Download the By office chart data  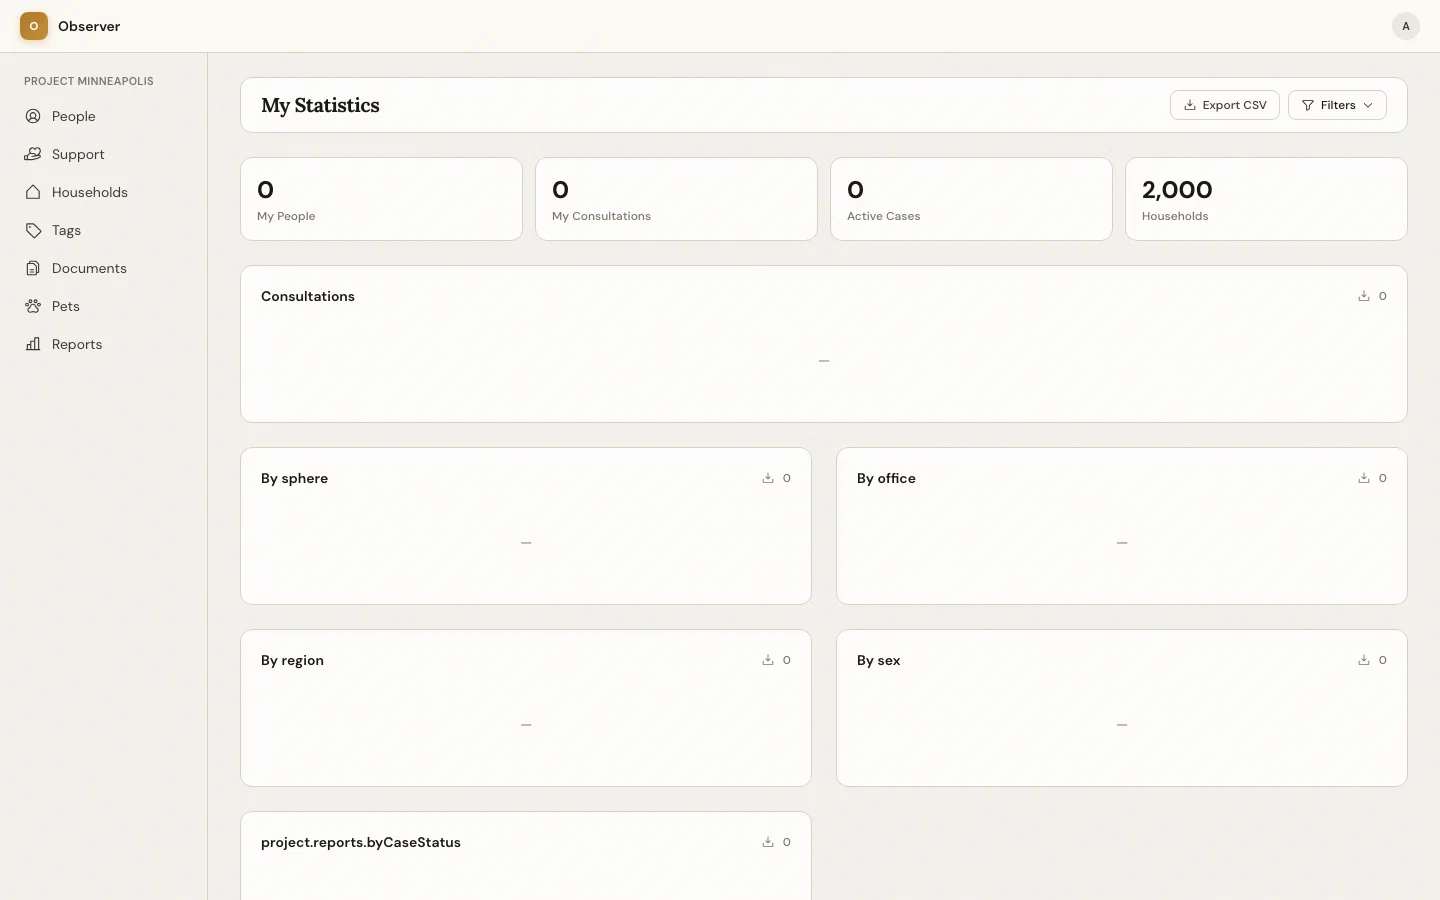(x=1364, y=478)
